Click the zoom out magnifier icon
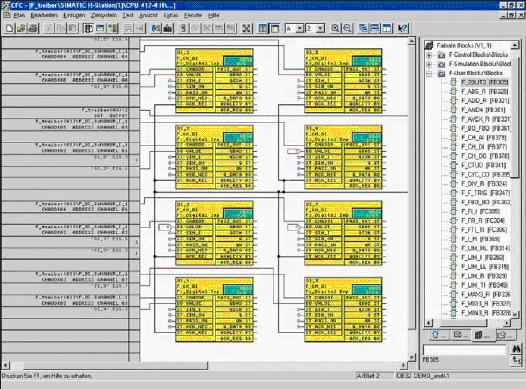The width and height of the screenshot is (526, 389). point(347,28)
